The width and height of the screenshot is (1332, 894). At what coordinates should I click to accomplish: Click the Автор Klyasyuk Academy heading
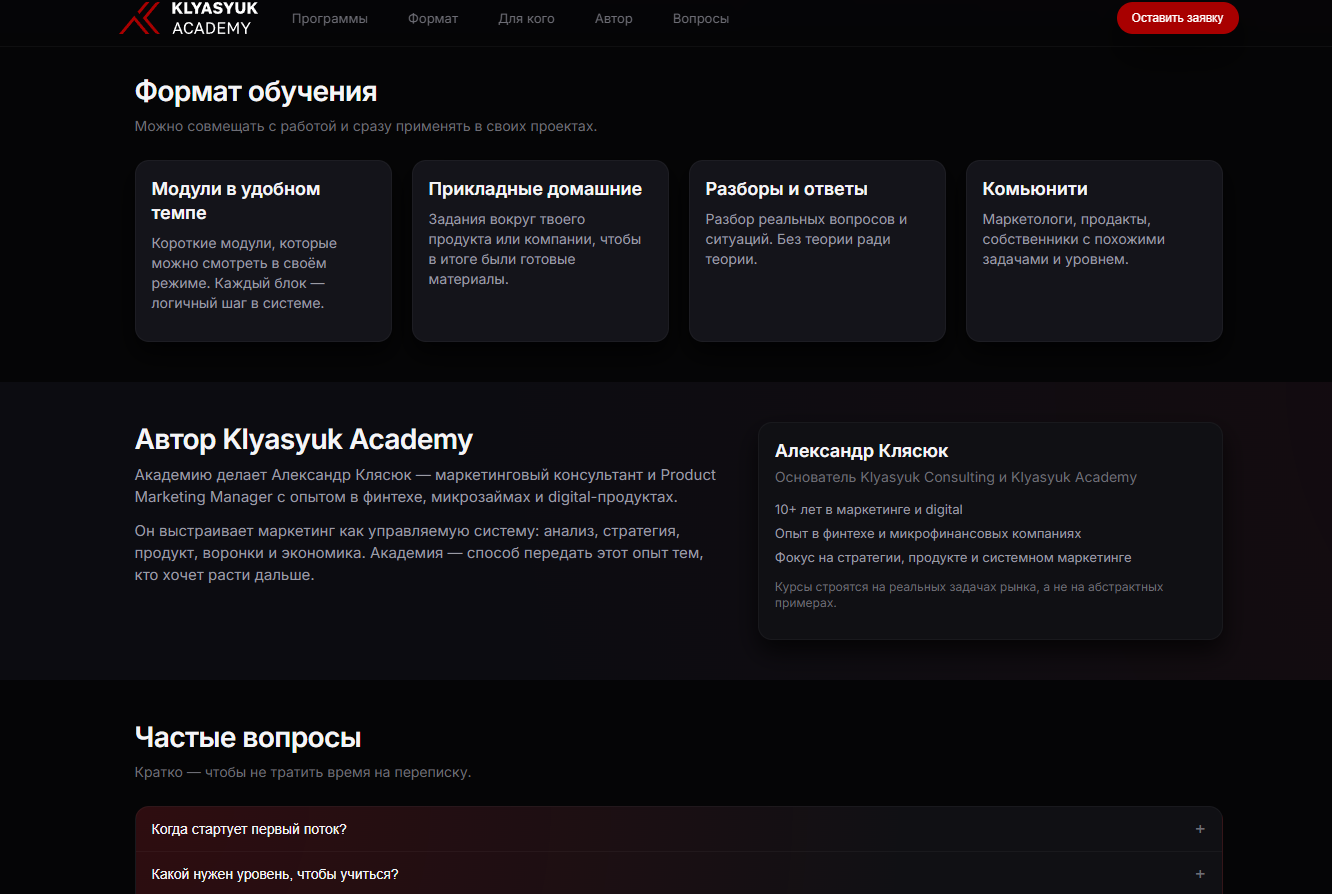pos(304,439)
